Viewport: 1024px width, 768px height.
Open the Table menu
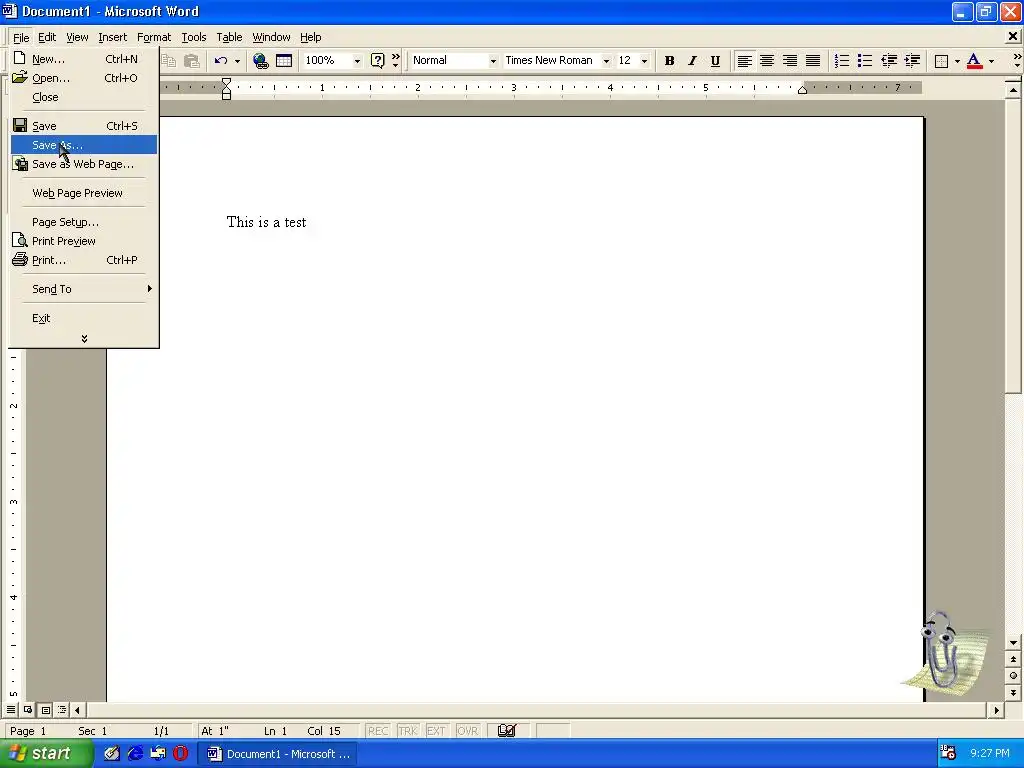[x=229, y=37]
